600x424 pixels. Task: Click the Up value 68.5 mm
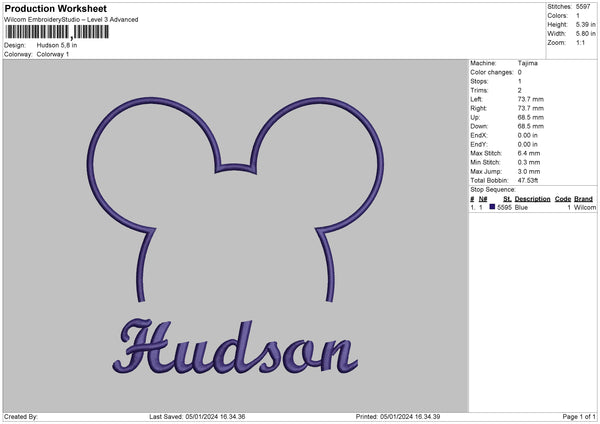[x=530, y=117]
